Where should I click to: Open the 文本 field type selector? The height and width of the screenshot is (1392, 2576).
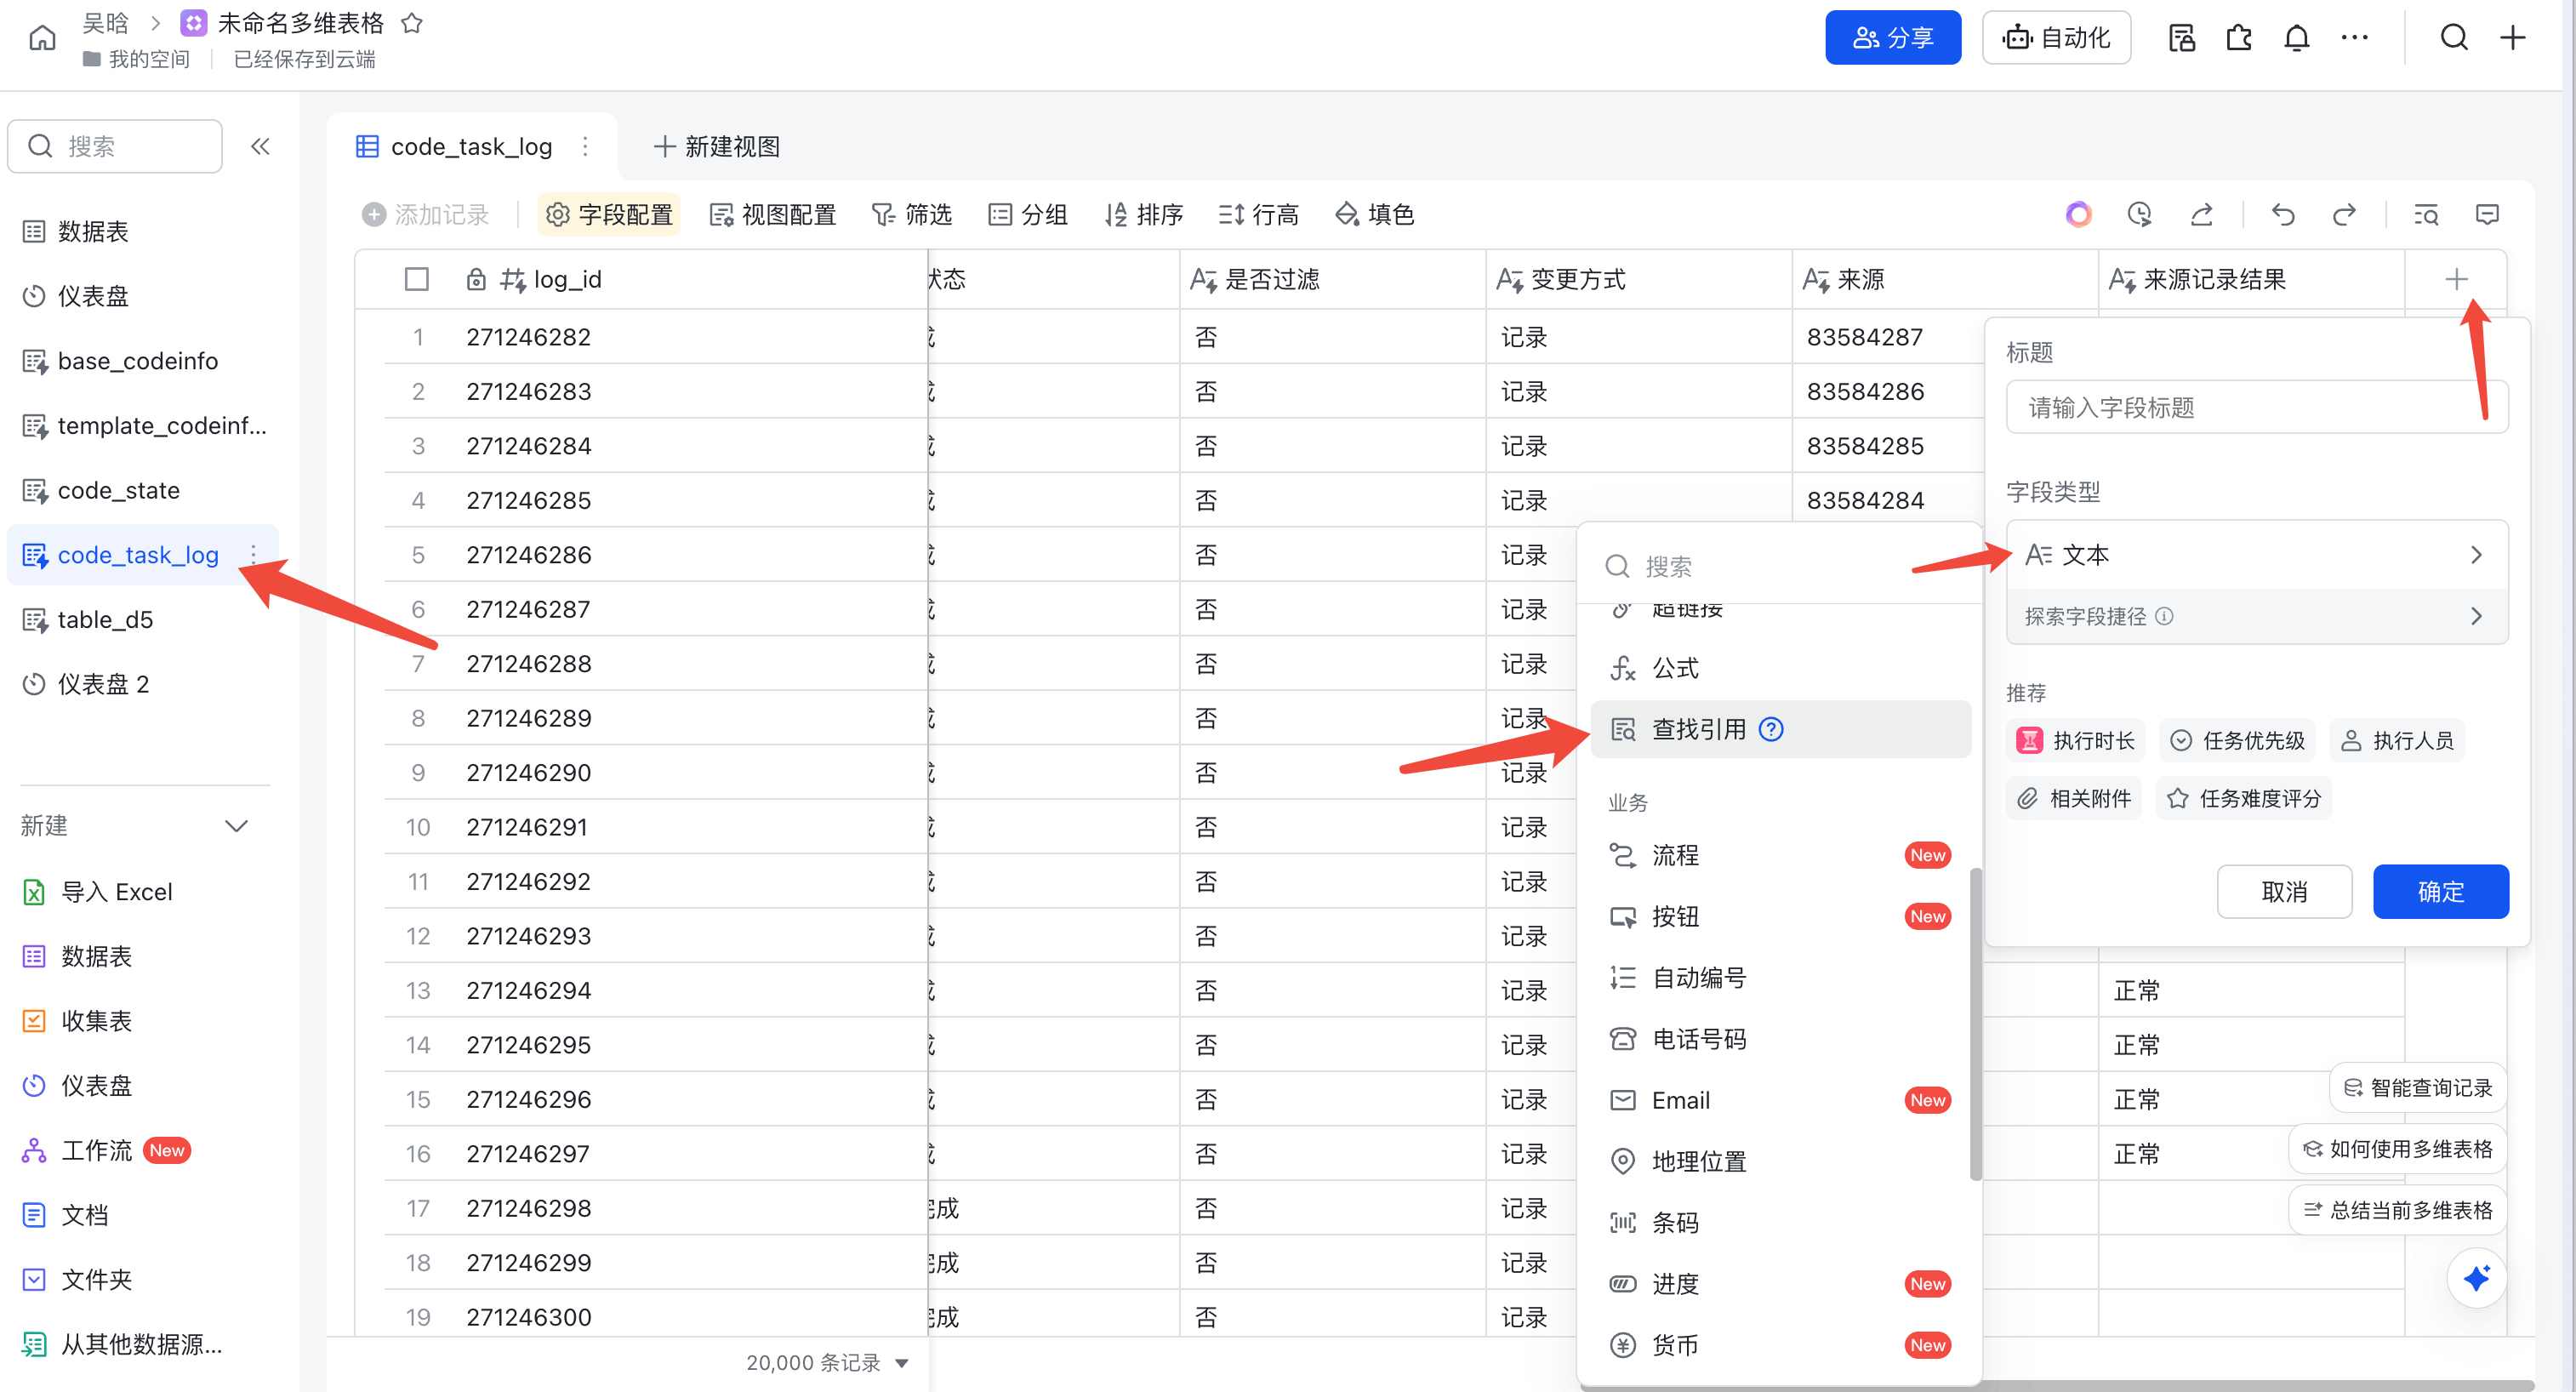pos(2256,554)
